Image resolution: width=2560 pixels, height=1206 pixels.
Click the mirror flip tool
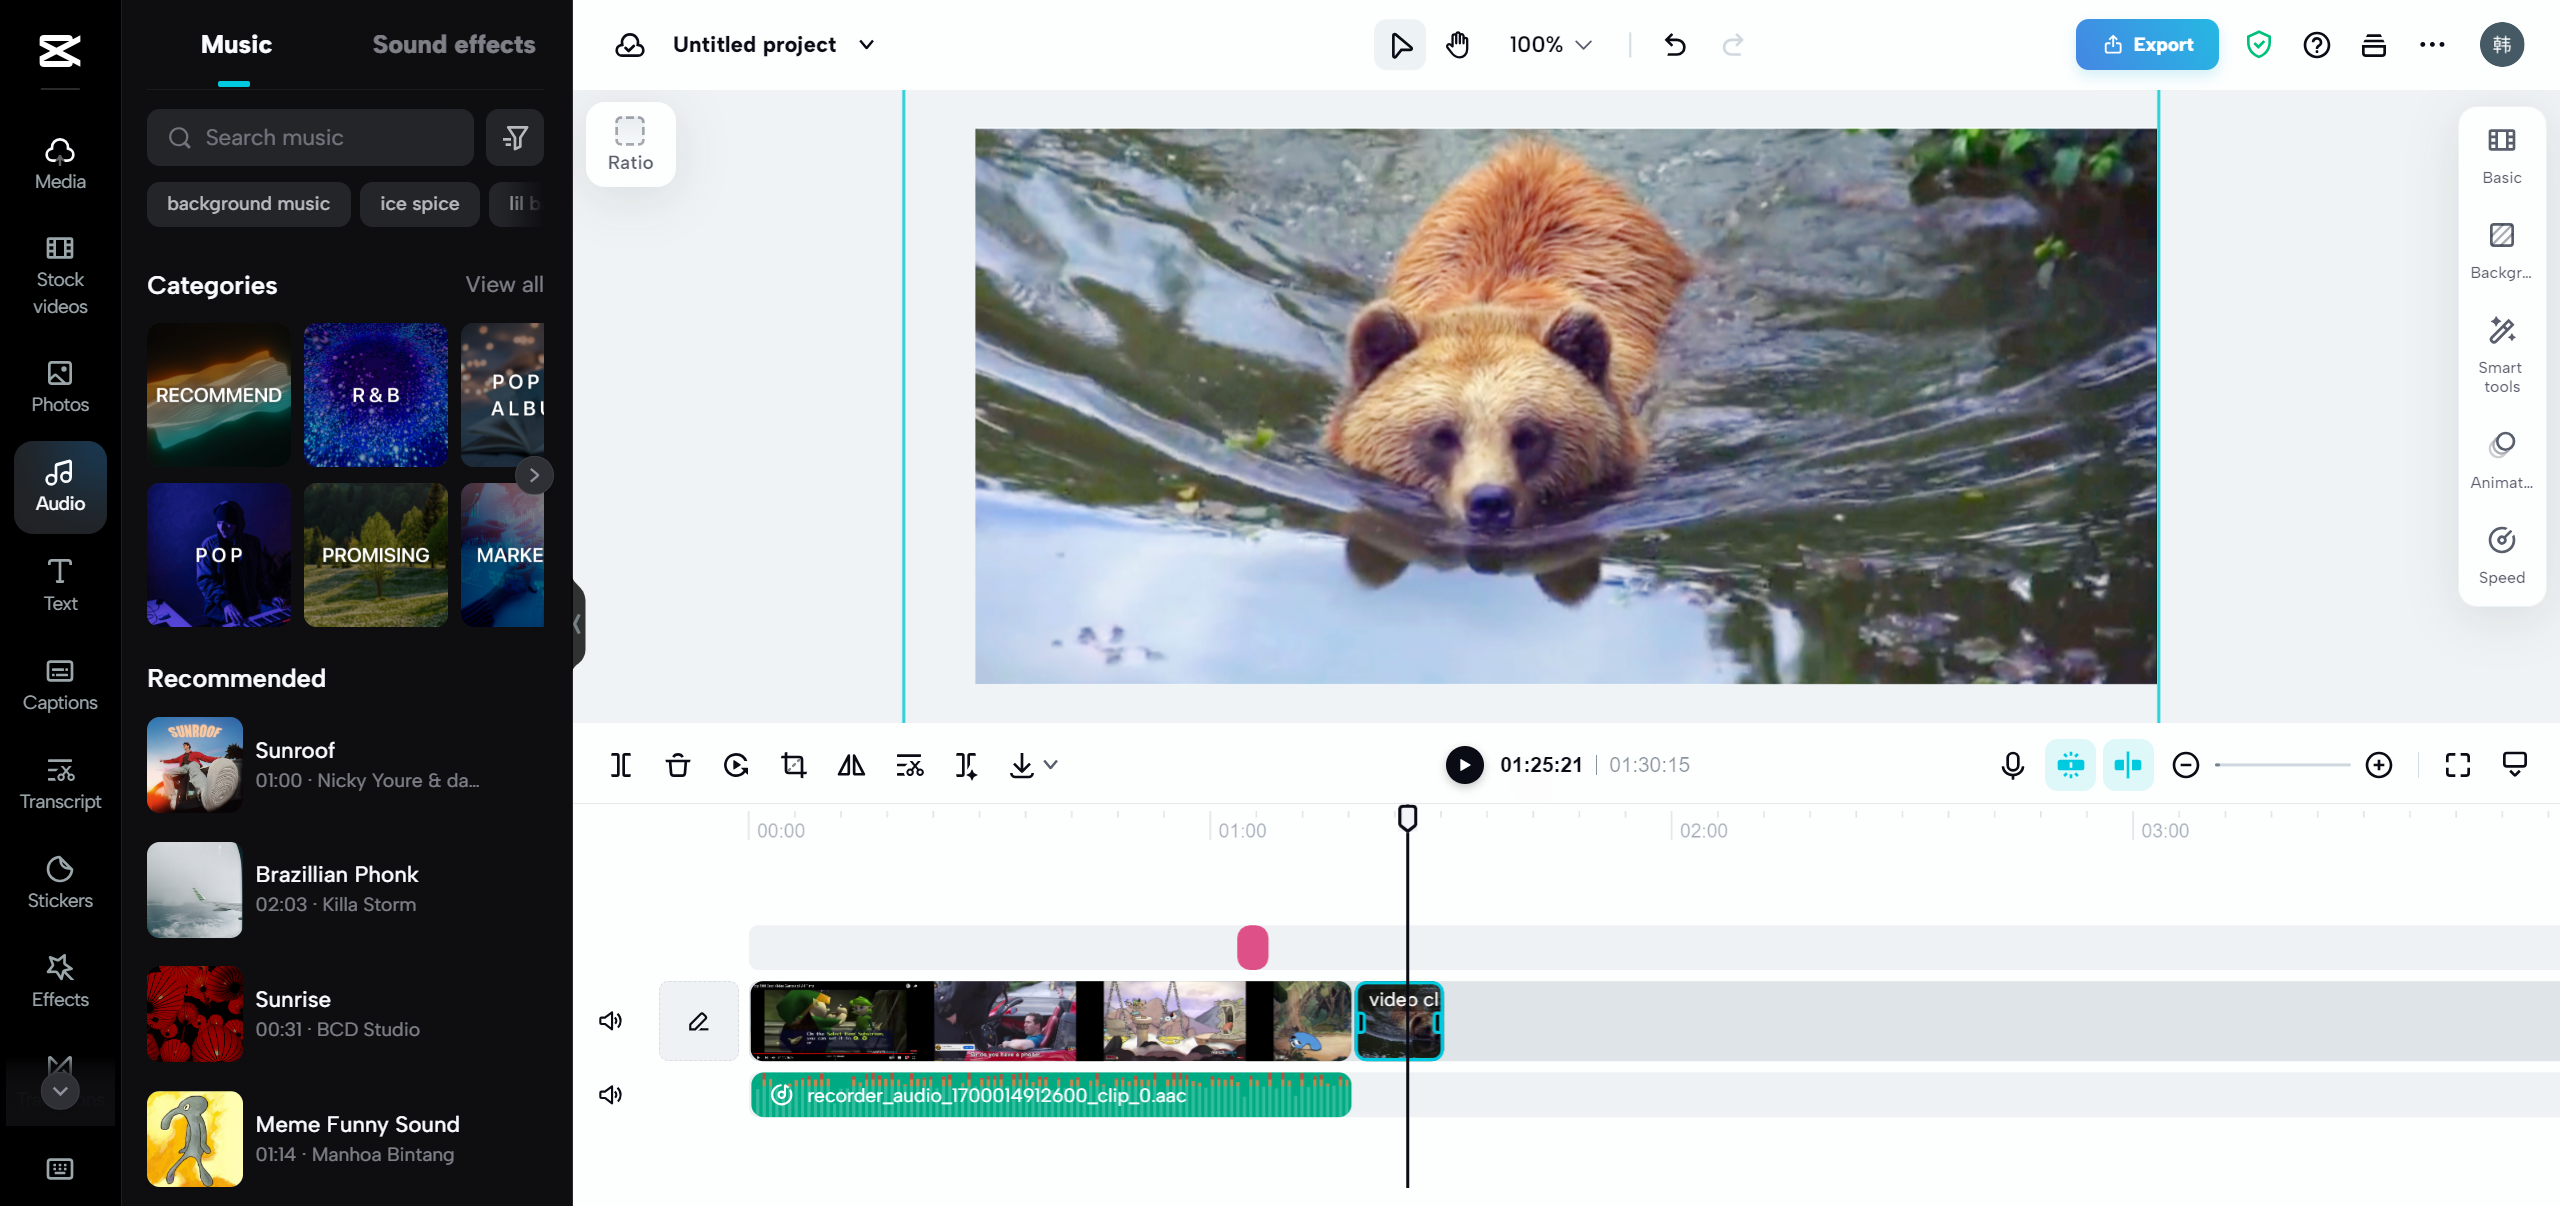click(851, 765)
